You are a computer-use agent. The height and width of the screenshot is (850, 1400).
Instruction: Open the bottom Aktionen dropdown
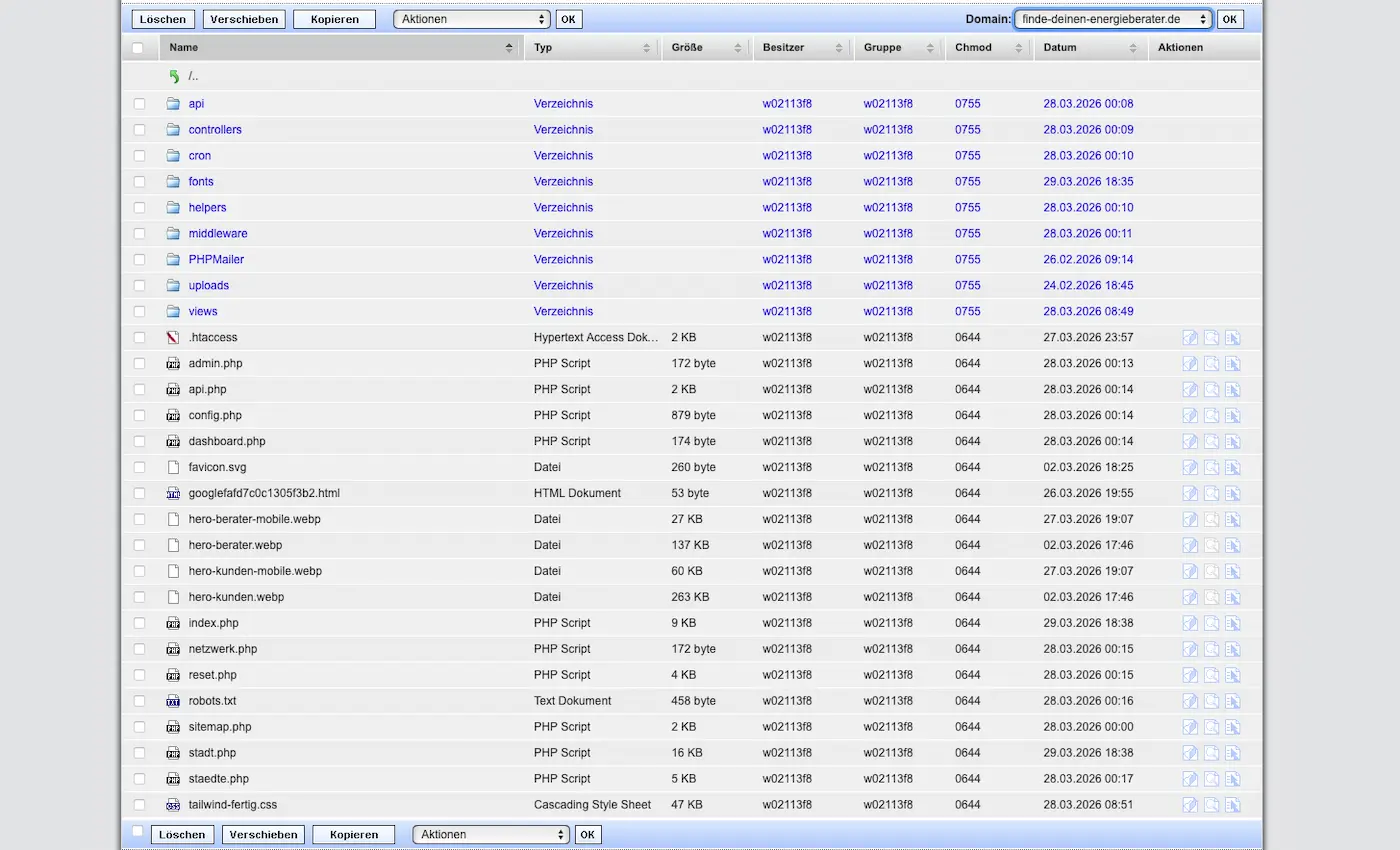coord(490,833)
